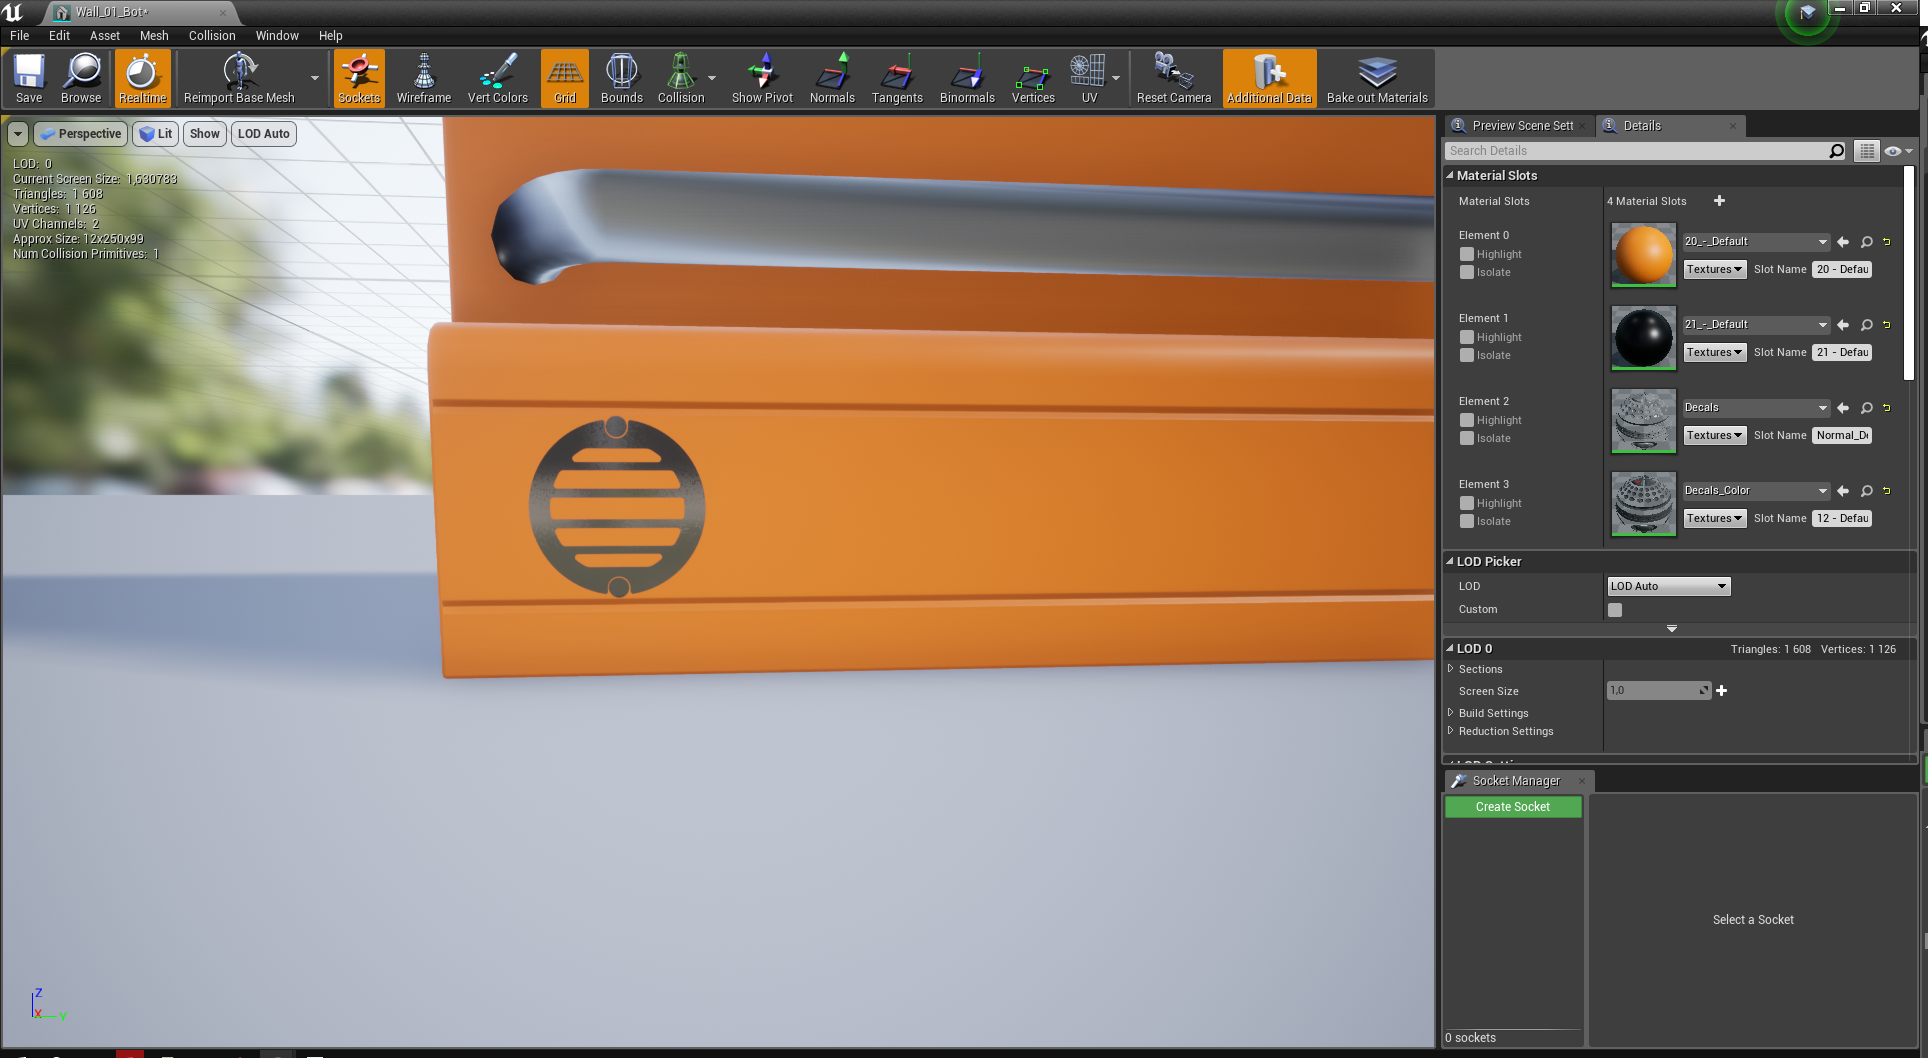Open Lit view mode menu
Viewport: 1928px width, 1058px height.
(x=155, y=134)
